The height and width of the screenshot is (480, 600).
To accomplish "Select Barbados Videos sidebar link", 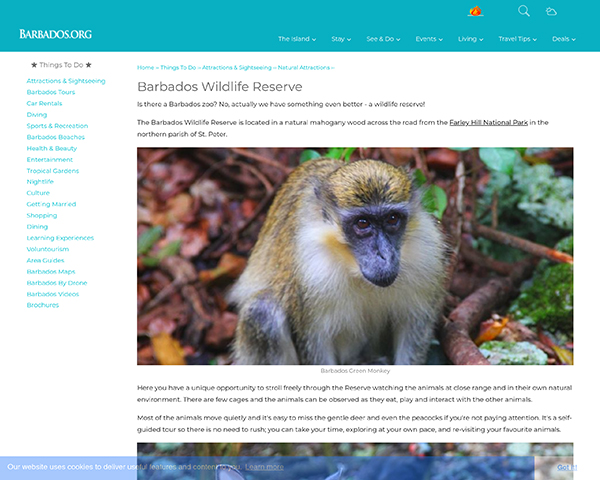I will click(x=53, y=294).
